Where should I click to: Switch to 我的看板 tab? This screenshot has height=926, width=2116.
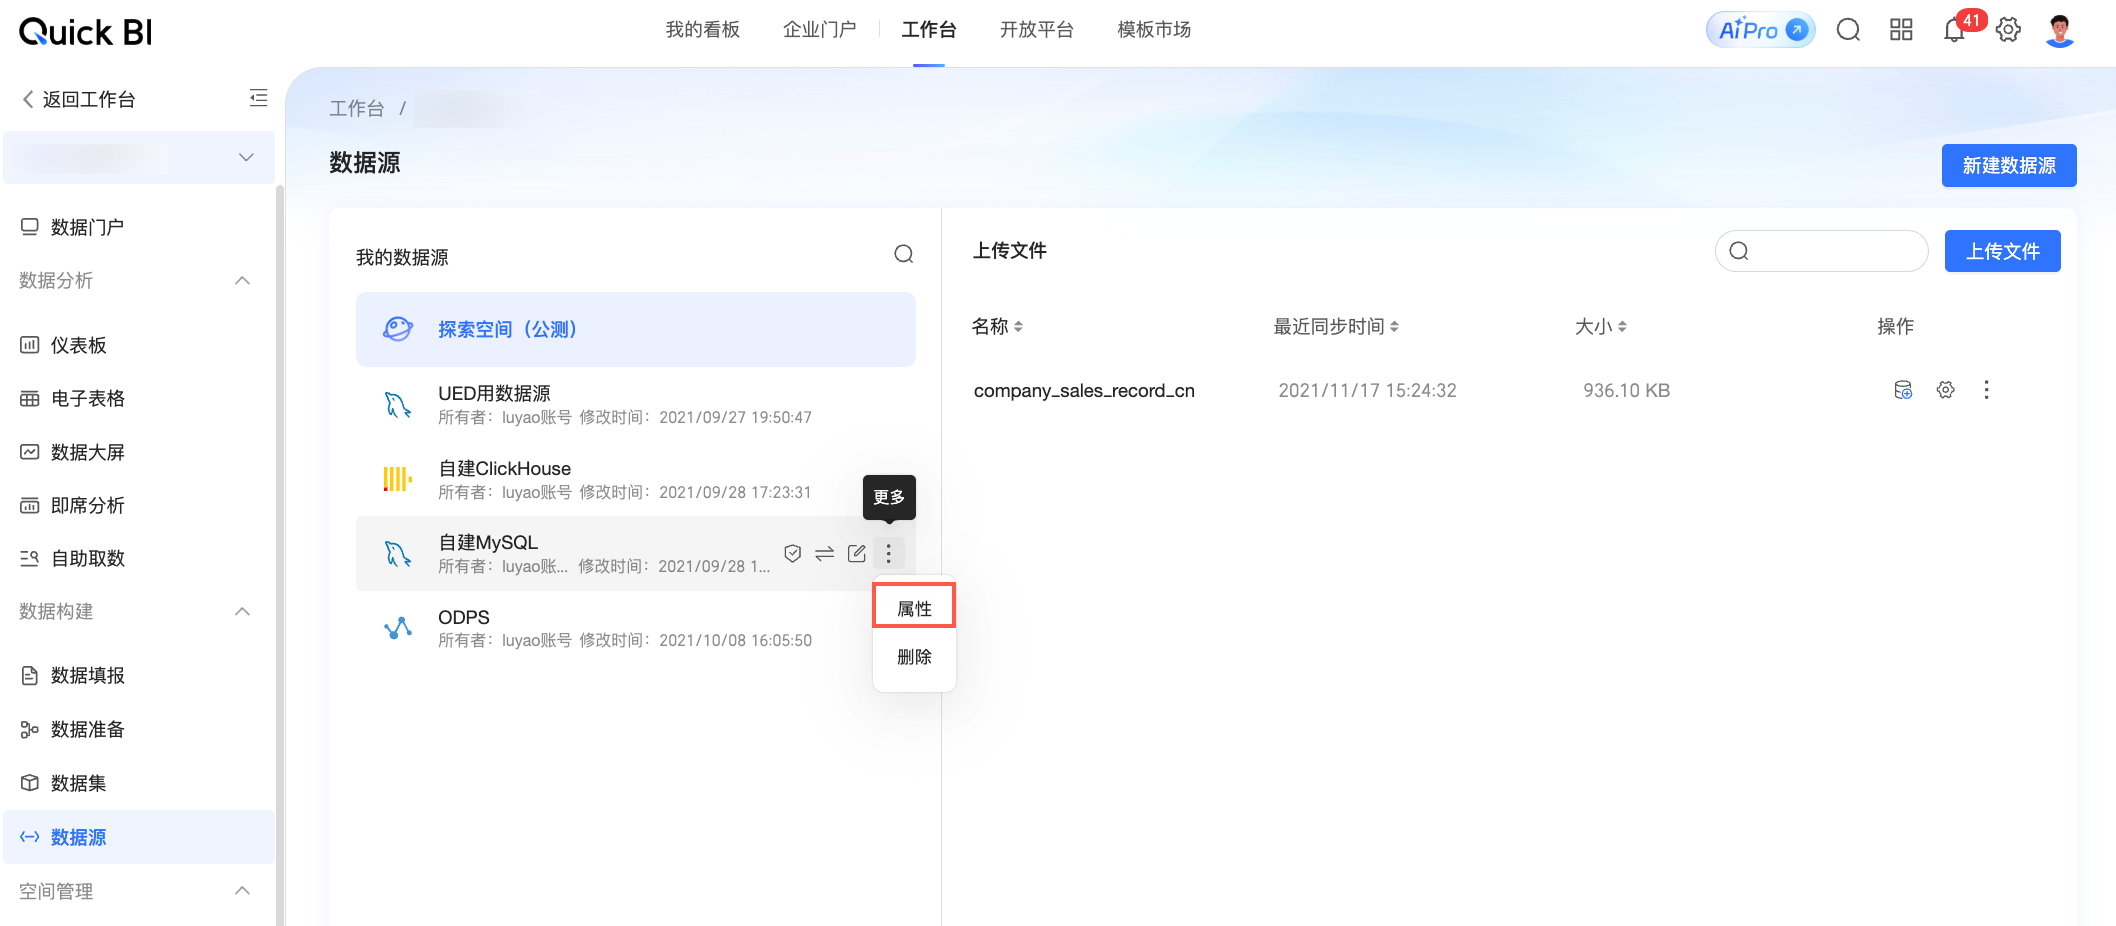click(x=703, y=30)
